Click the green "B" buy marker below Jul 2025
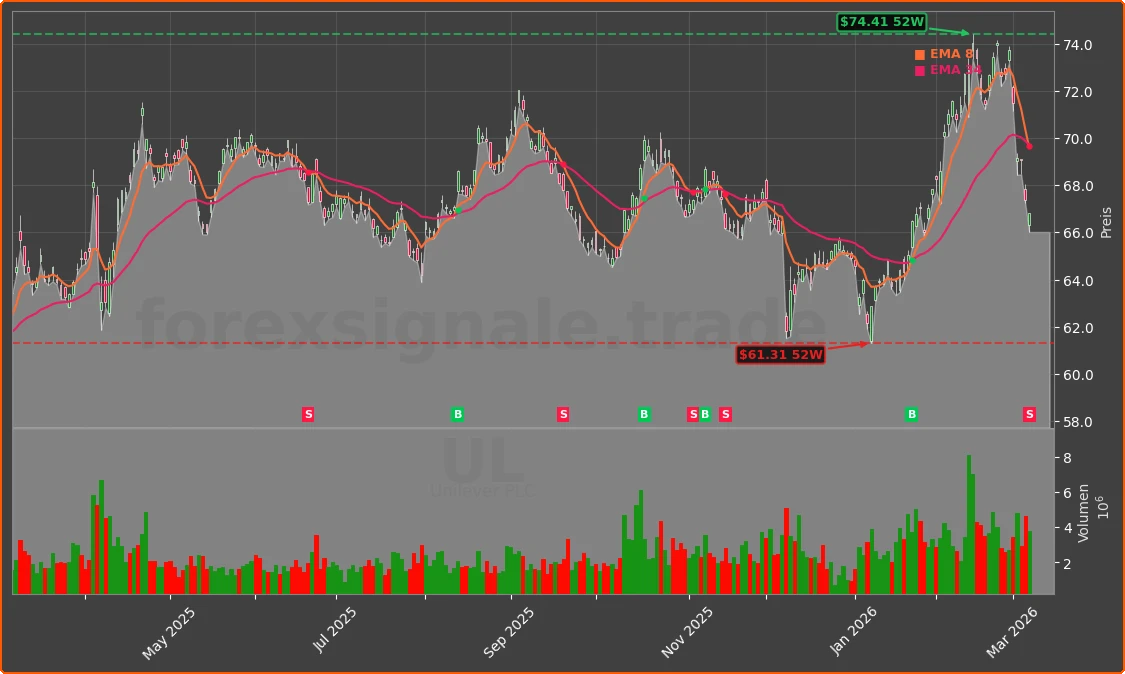The width and height of the screenshot is (1125, 674). point(458,413)
